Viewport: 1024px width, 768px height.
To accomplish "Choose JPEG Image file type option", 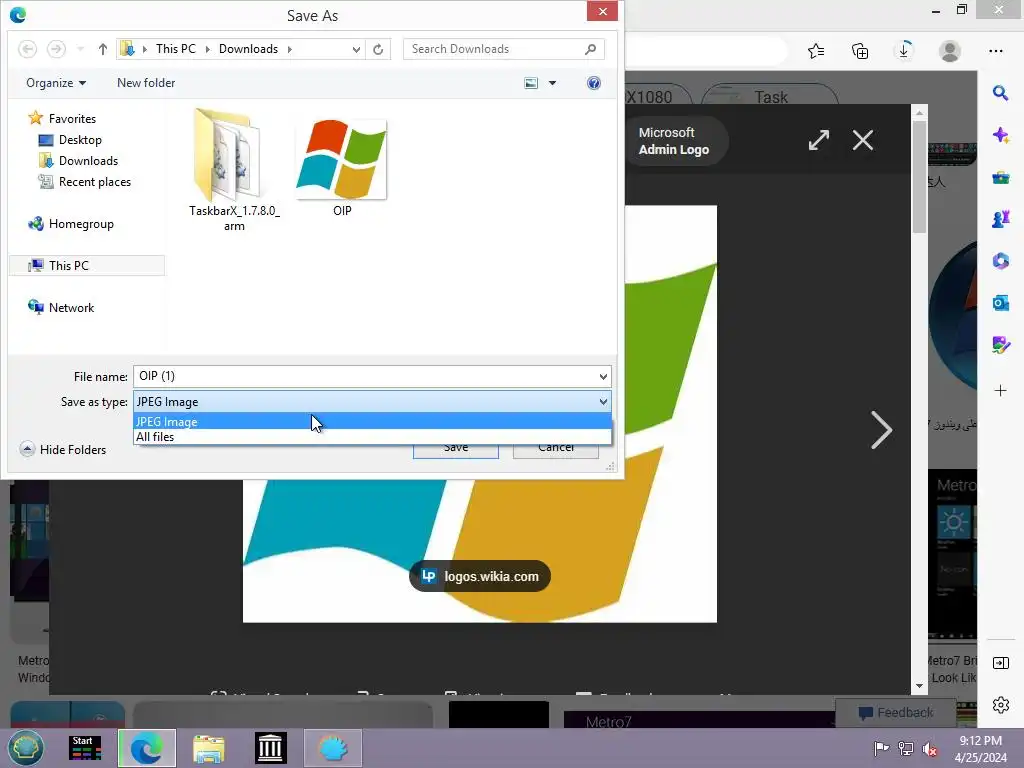I will point(372,422).
